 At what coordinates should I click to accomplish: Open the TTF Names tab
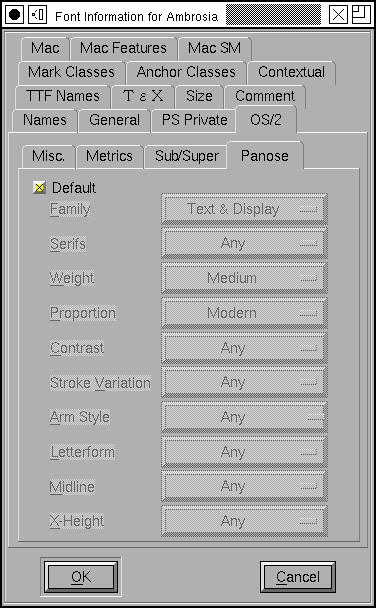click(62, 96)
